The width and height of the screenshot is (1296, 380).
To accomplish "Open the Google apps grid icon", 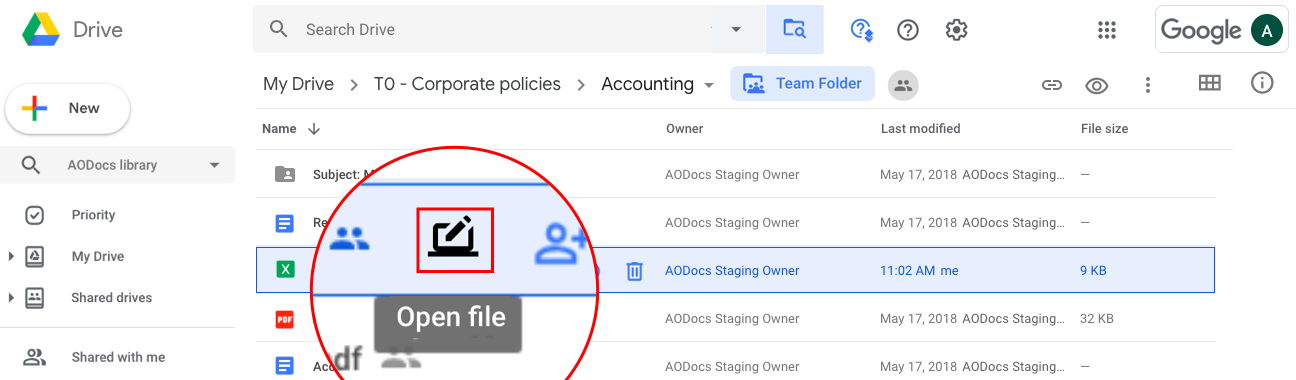I will (x=1107, y=30).
